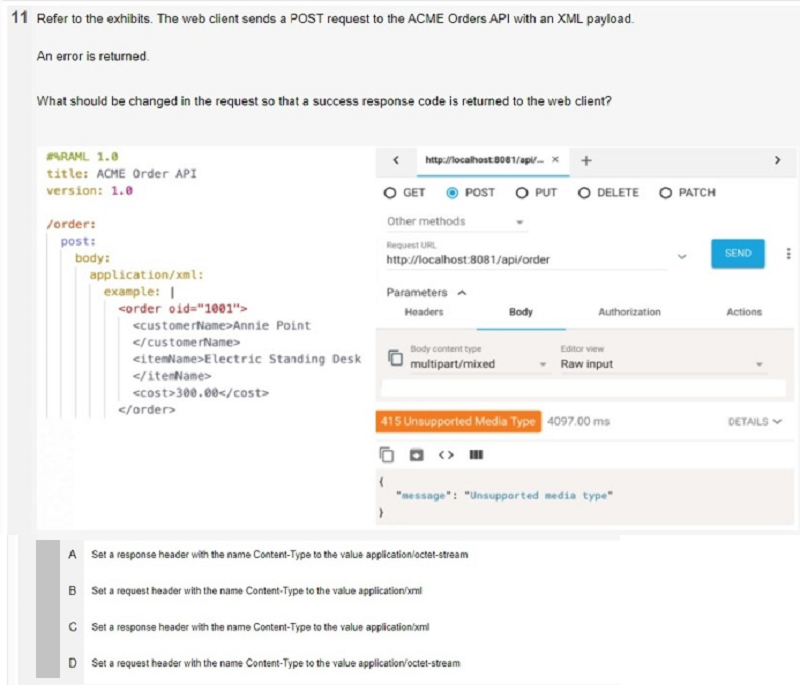Screen dimensions: 800x685
Task: Choose answer A, response header octet-stream
Action: click(x=279, y=554)
